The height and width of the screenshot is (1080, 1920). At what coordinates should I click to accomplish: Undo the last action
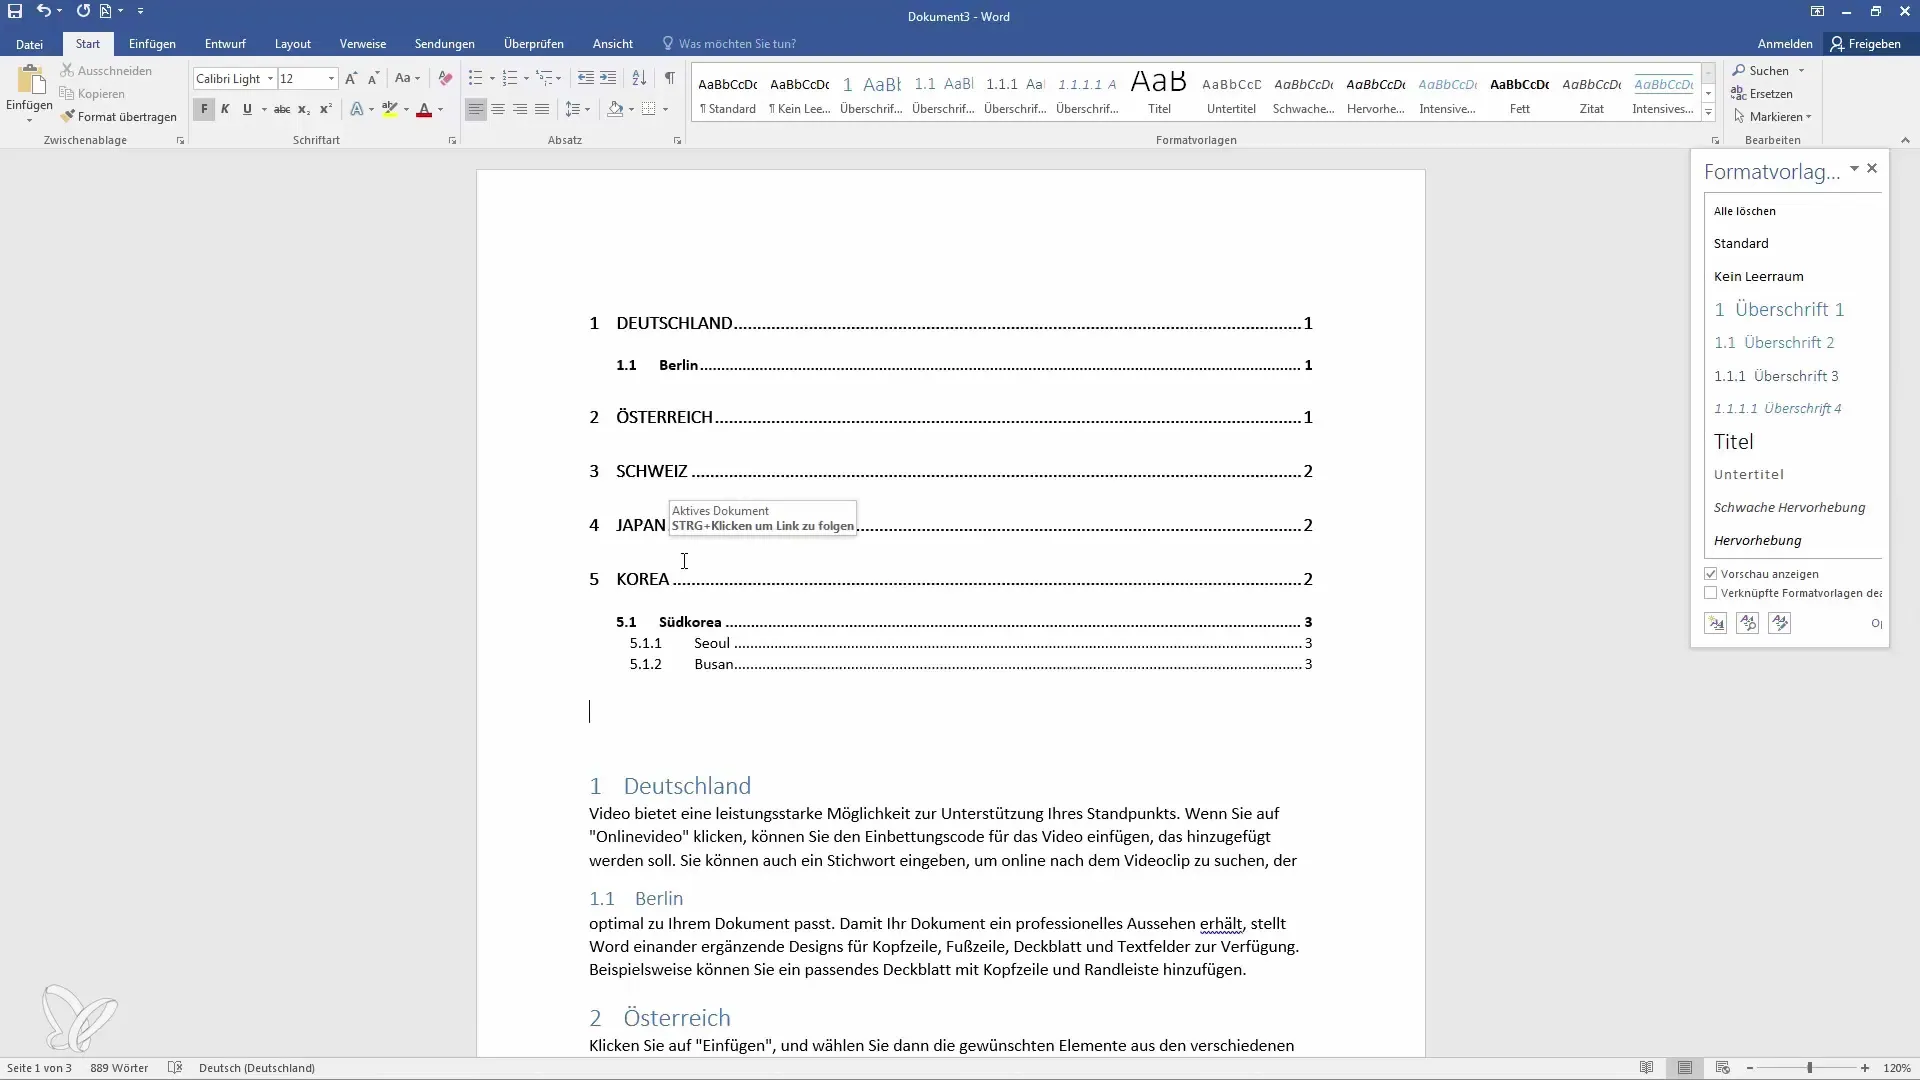click(x=43, y=11)
